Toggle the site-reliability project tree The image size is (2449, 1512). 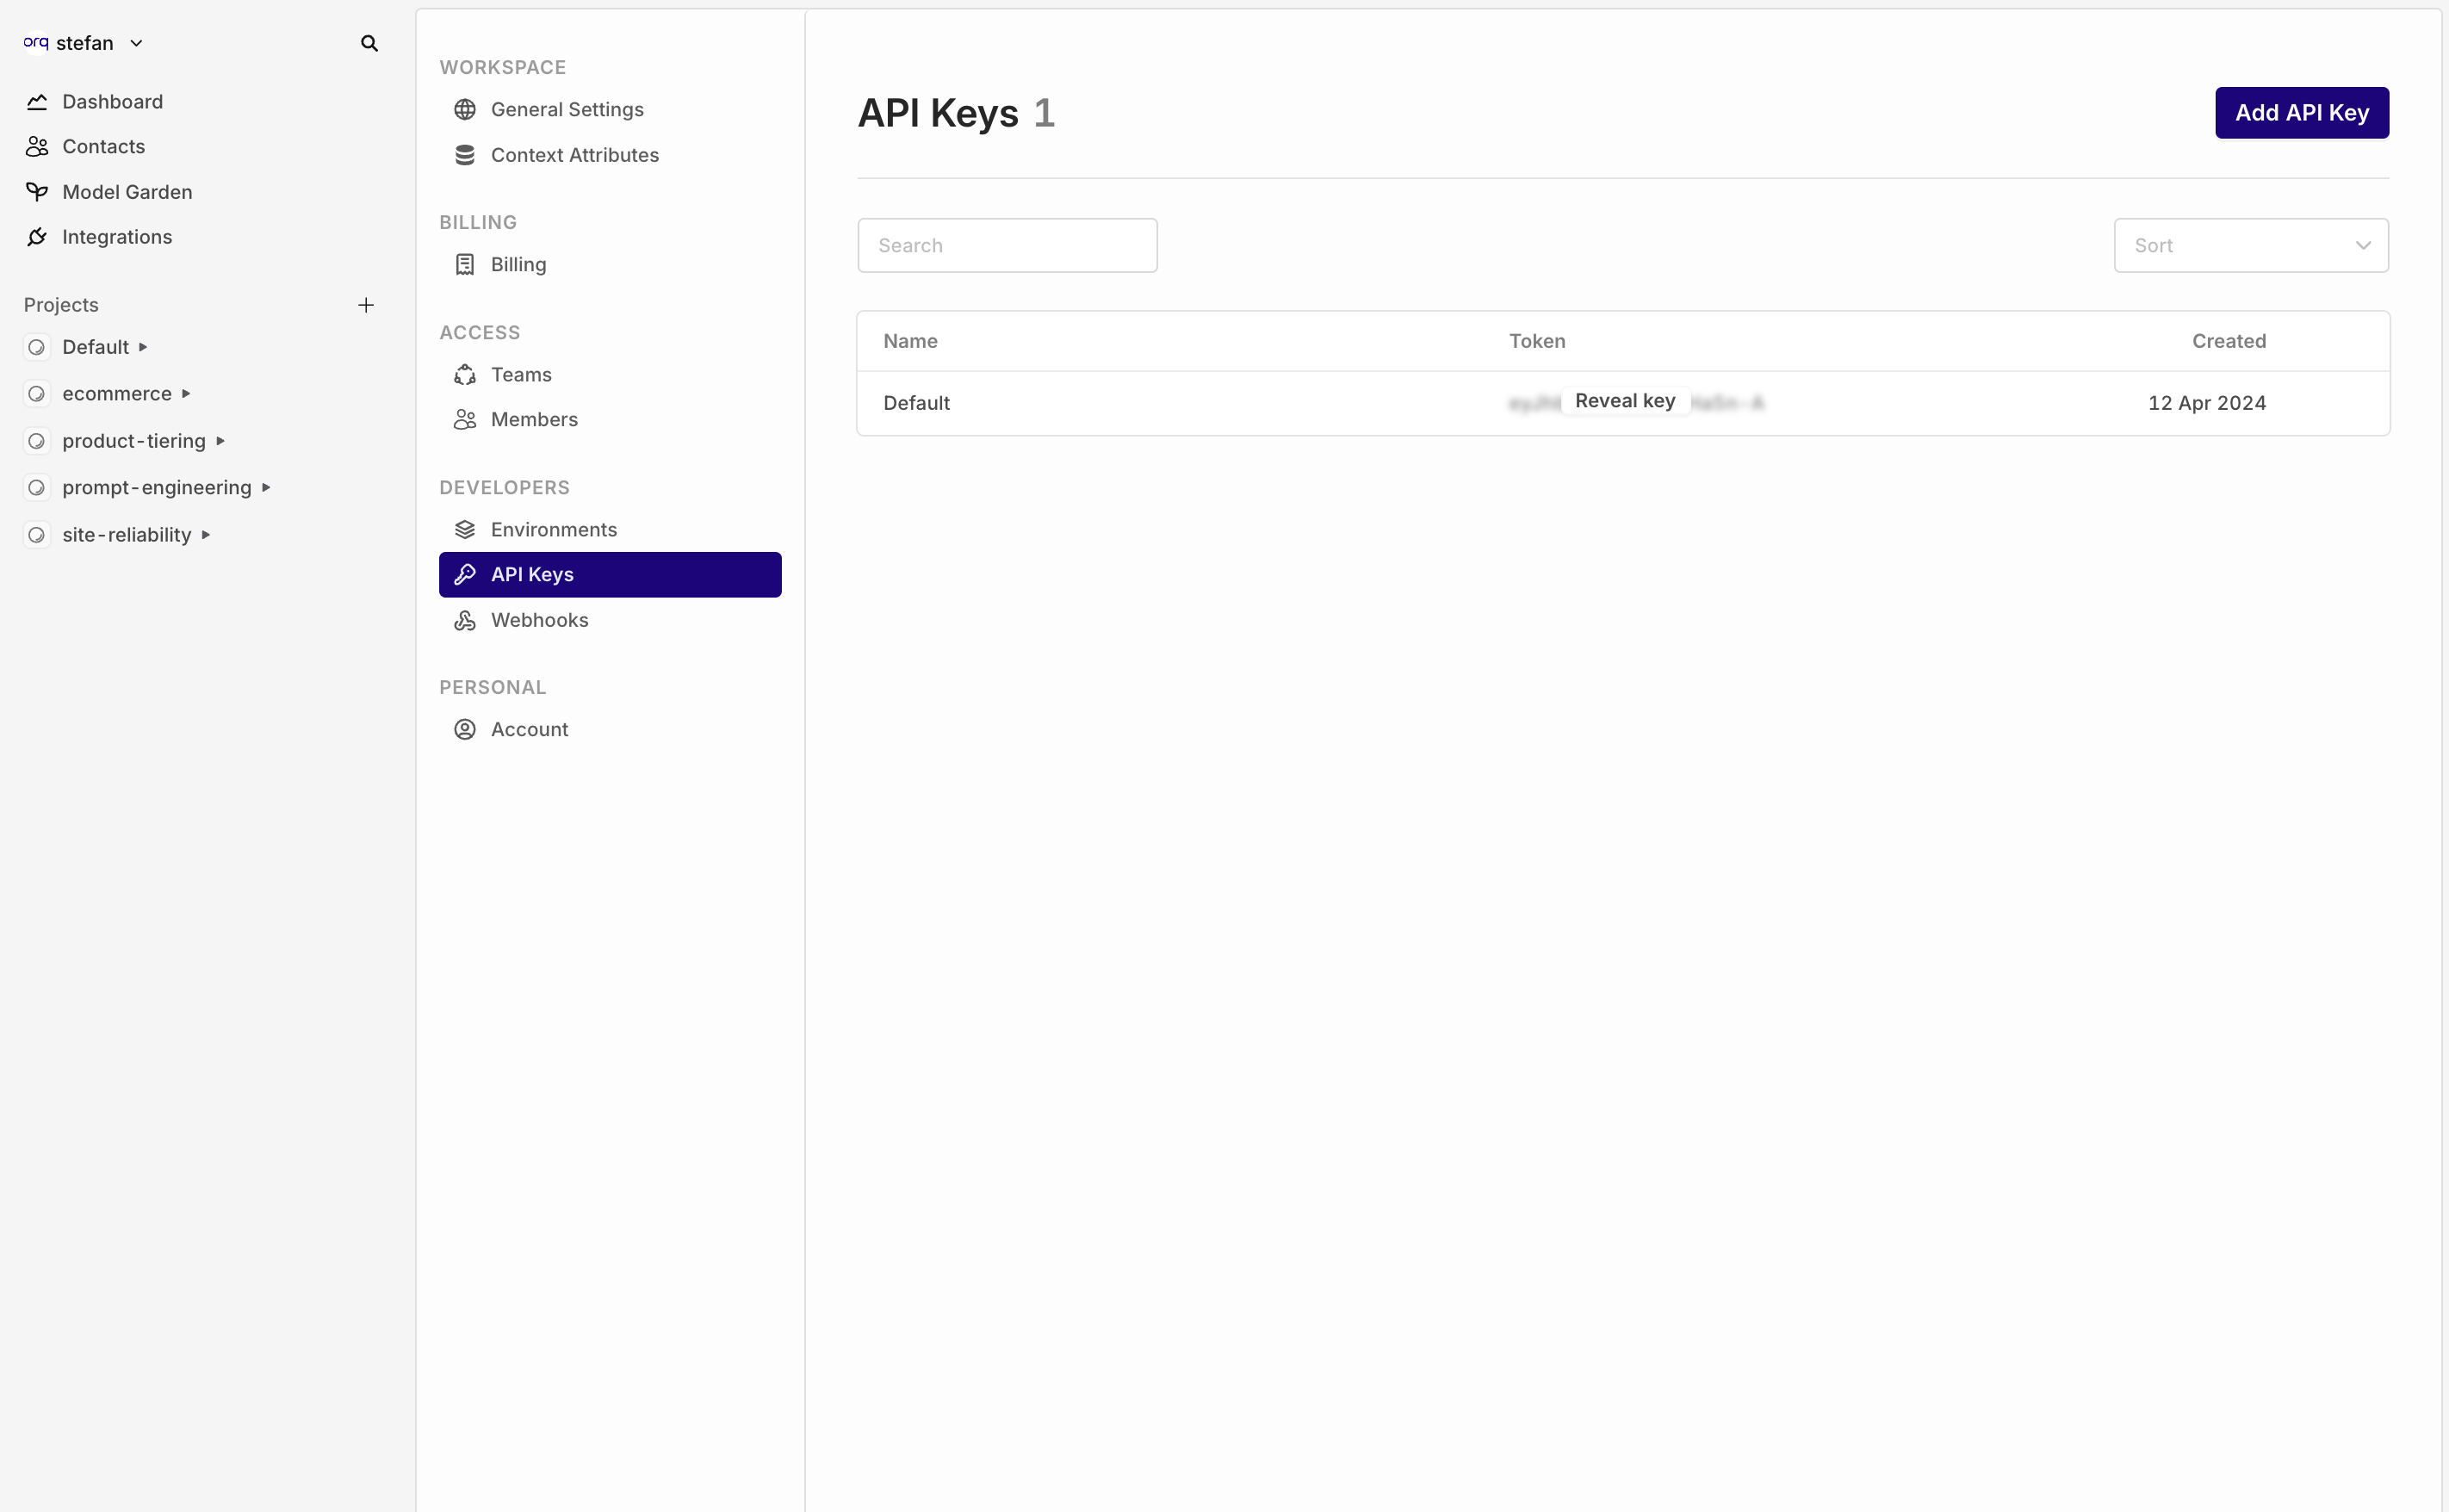207,534
